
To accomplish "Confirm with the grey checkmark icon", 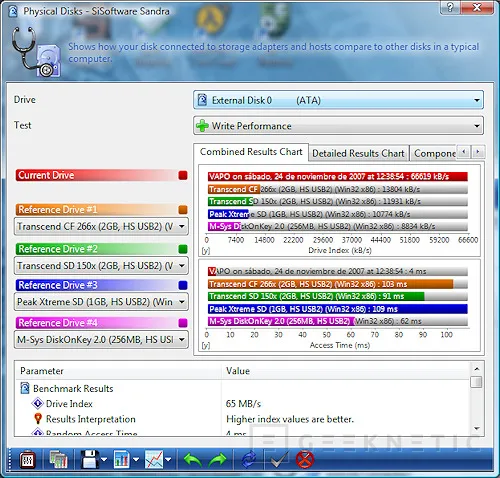I will (279, 460).
